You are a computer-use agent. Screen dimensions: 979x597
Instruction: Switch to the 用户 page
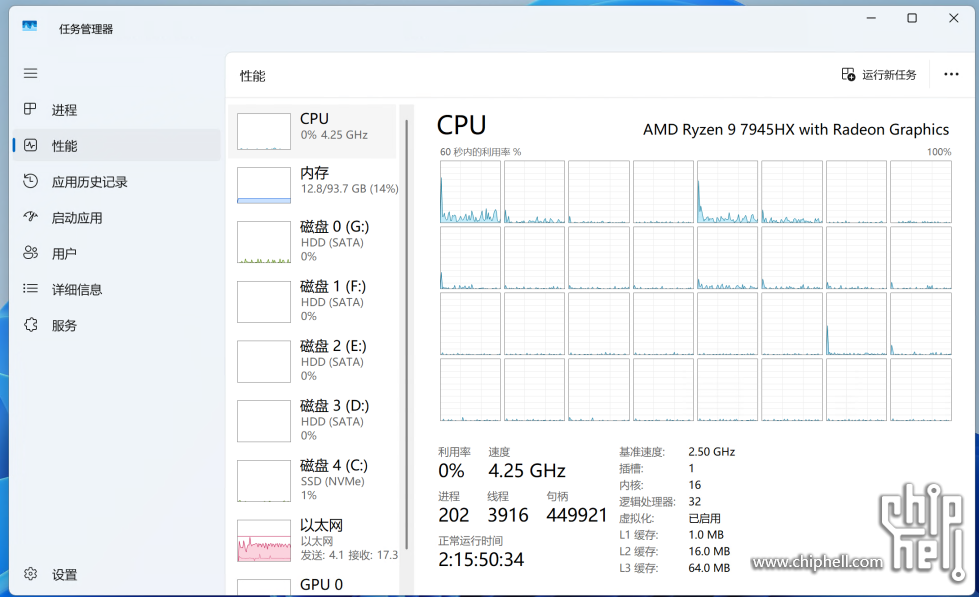coord(117,254)
